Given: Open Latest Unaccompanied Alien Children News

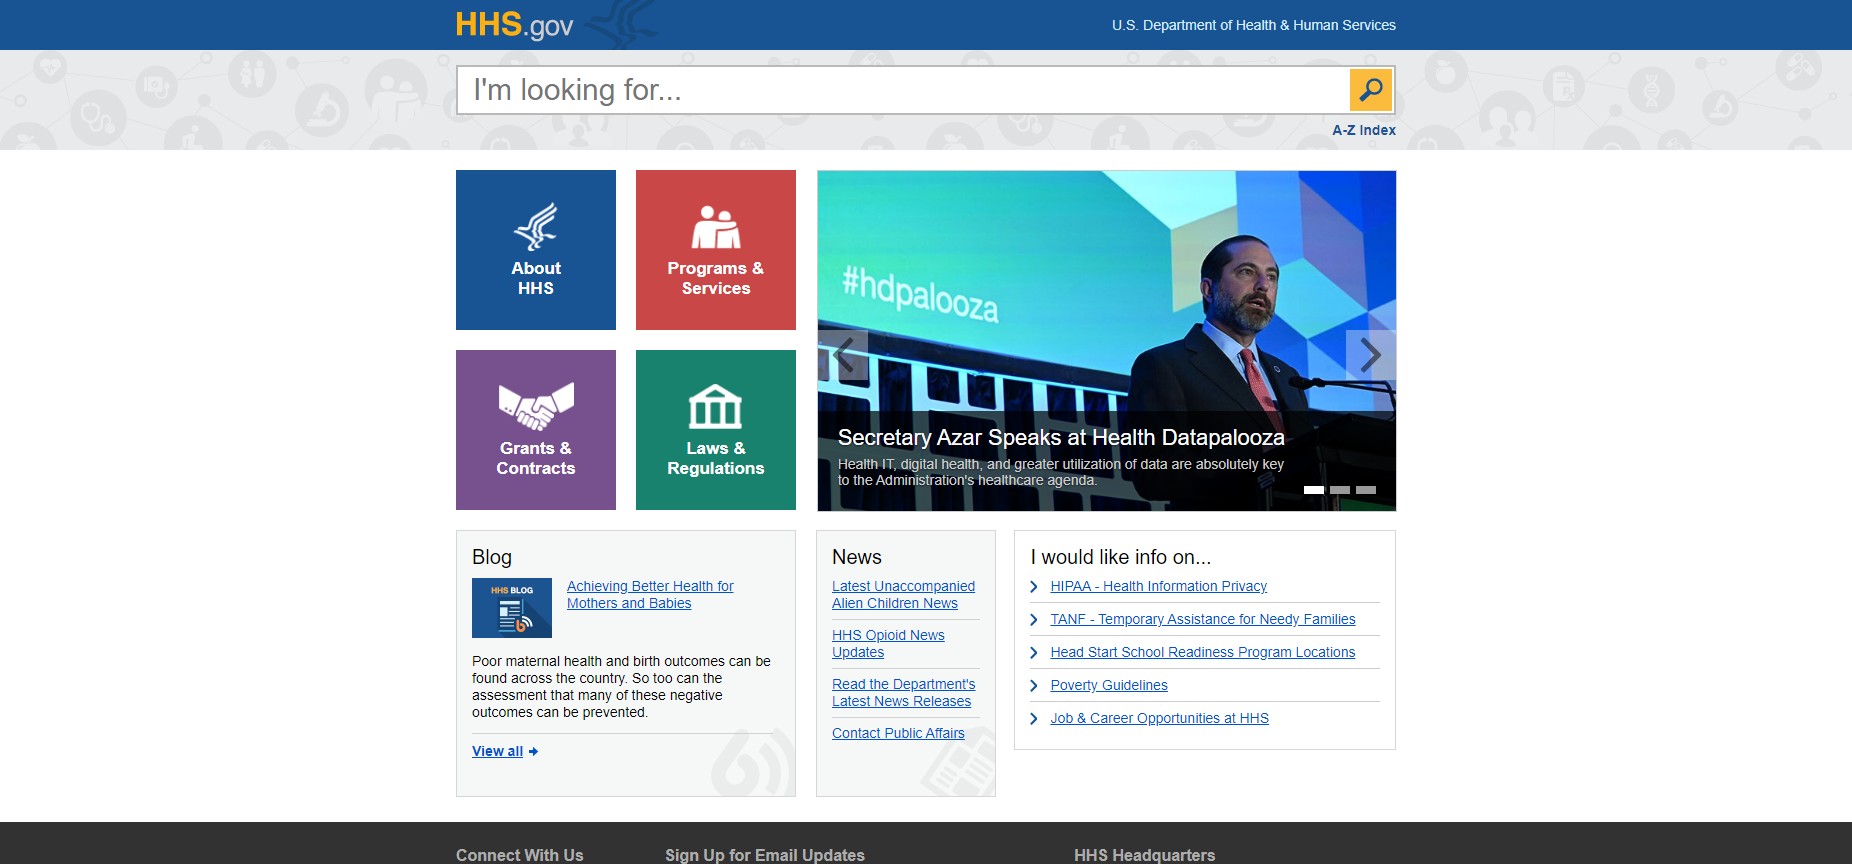Looking at the screenshot, I should click(x=903, y=595).
